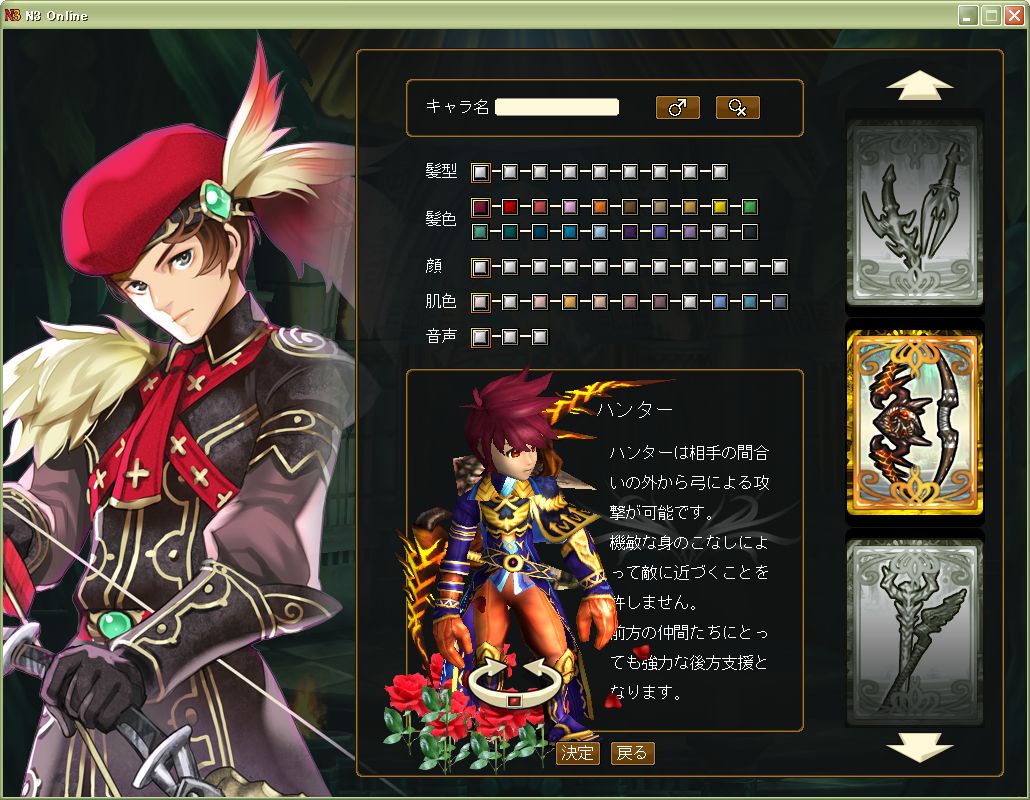Click the 決定 confirm button
The image size is (1030, 800).
(577, 753)
